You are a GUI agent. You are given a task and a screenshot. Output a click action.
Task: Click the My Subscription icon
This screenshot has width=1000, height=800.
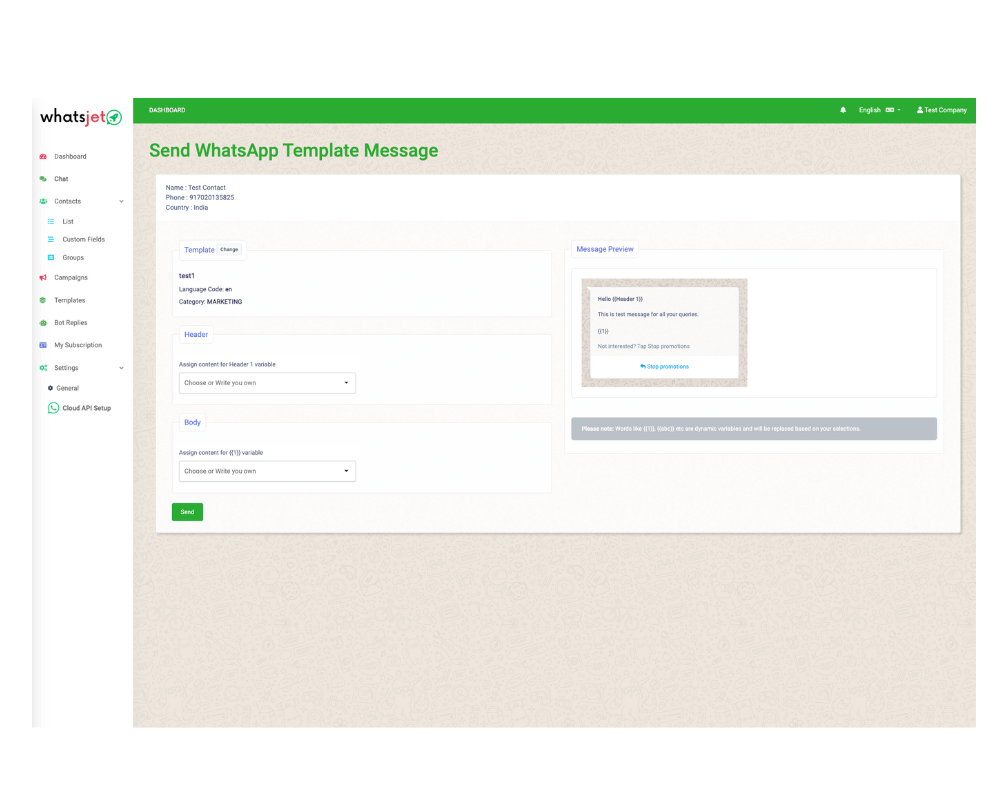click(x=43, y=345)
